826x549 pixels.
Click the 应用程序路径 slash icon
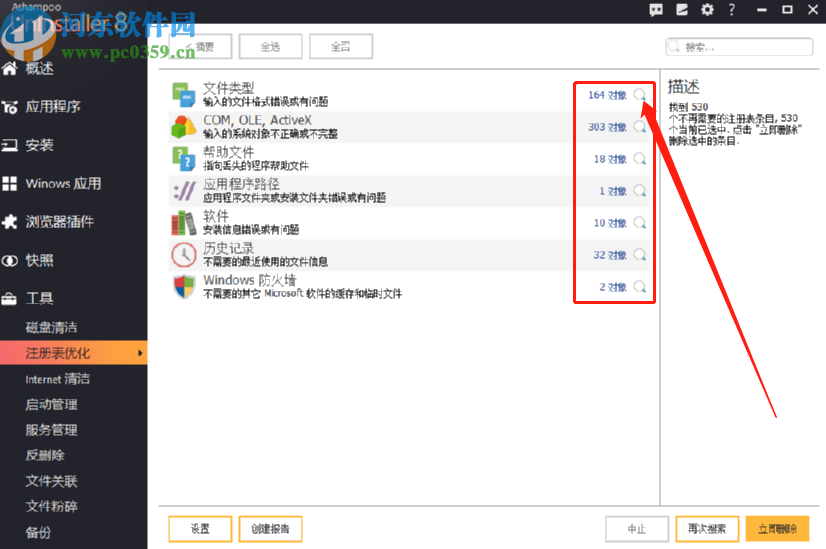coord(184,191)
